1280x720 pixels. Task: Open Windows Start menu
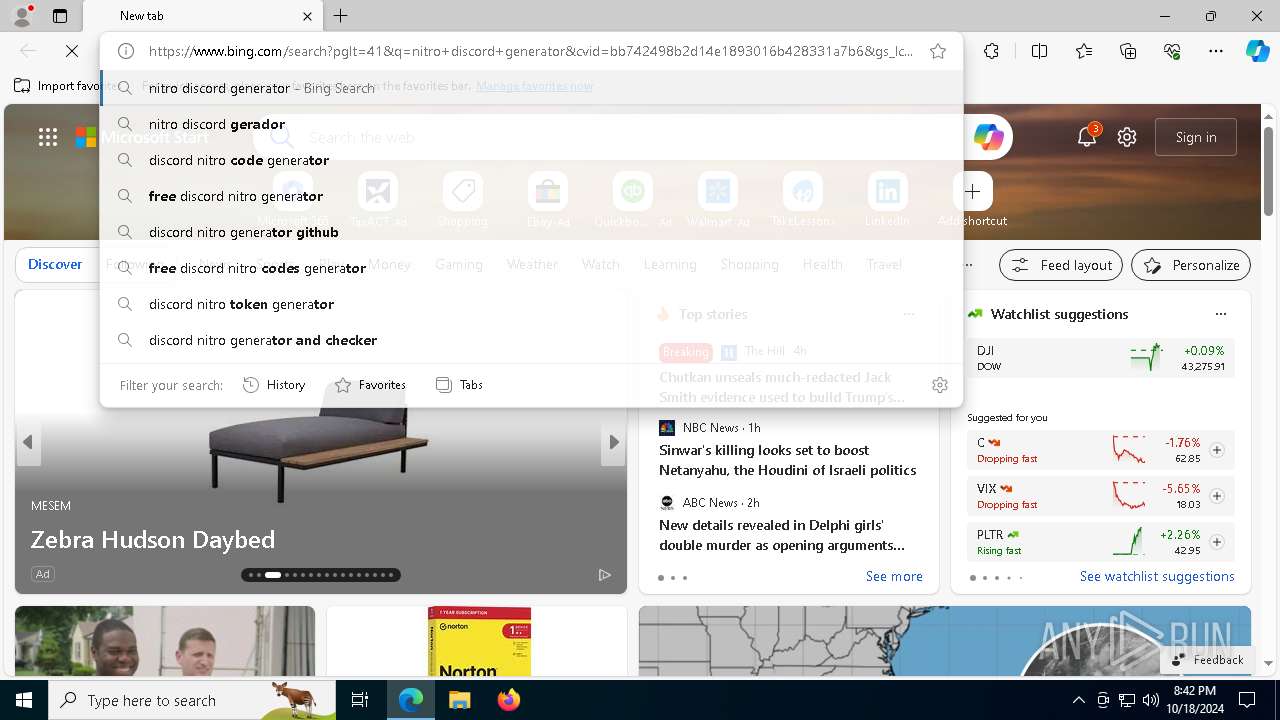point(24,700)
